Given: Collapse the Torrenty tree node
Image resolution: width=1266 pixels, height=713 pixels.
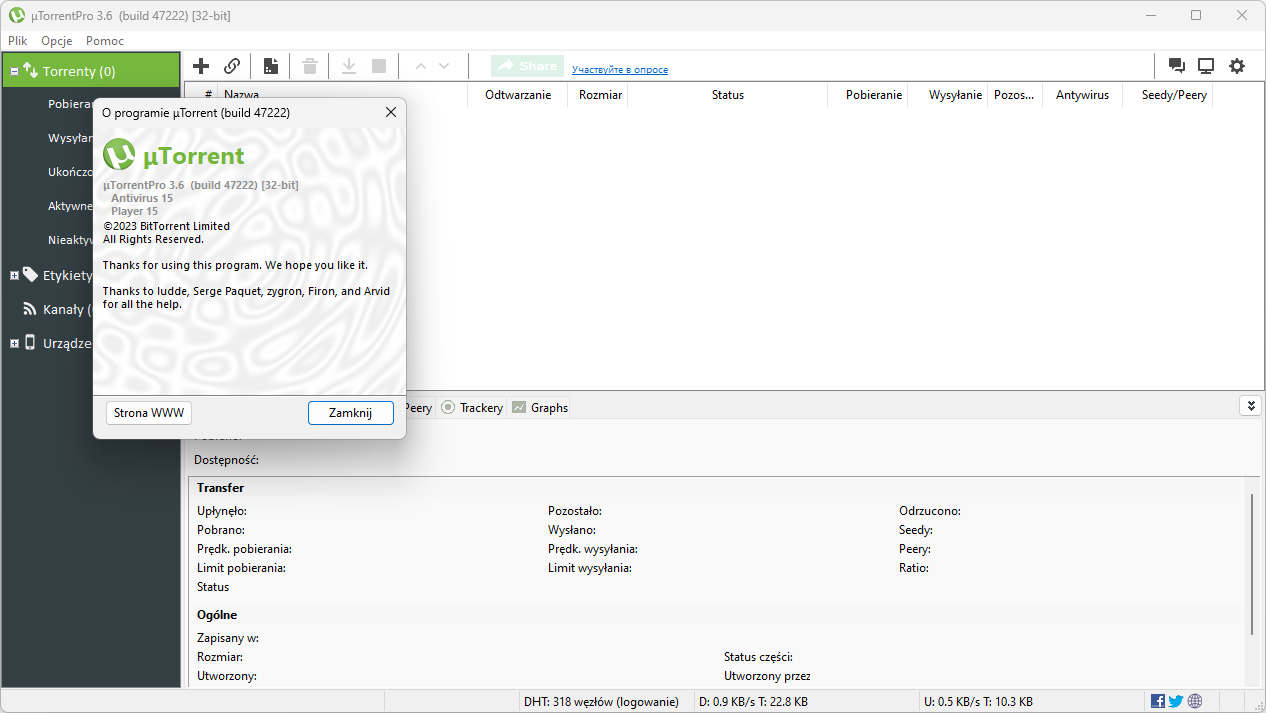Looking at the screenshot, I should pyautogui.click(x=14, y=71).
